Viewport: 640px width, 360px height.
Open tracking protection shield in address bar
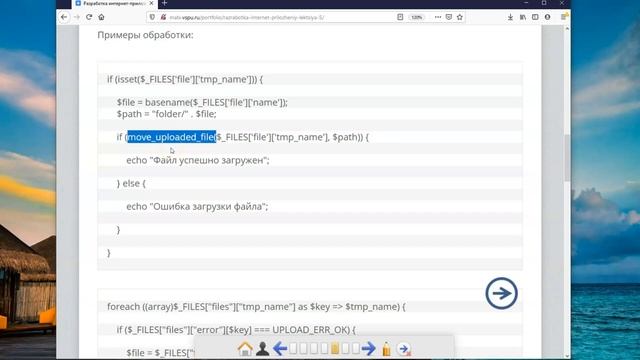(152, 17)
